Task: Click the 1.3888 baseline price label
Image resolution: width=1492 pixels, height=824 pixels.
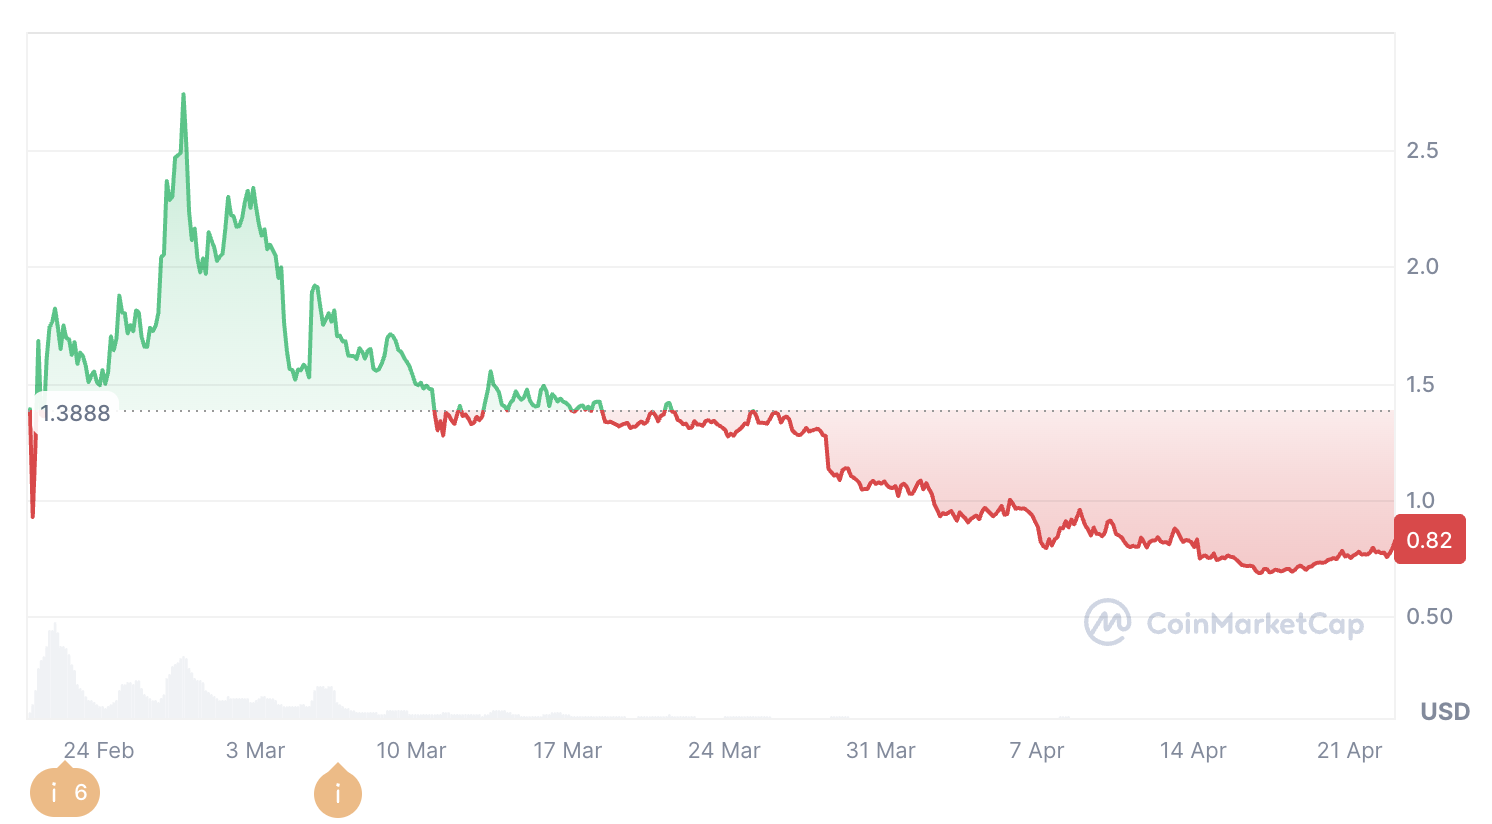Action: pyautogui.click(x=75, y=413)
